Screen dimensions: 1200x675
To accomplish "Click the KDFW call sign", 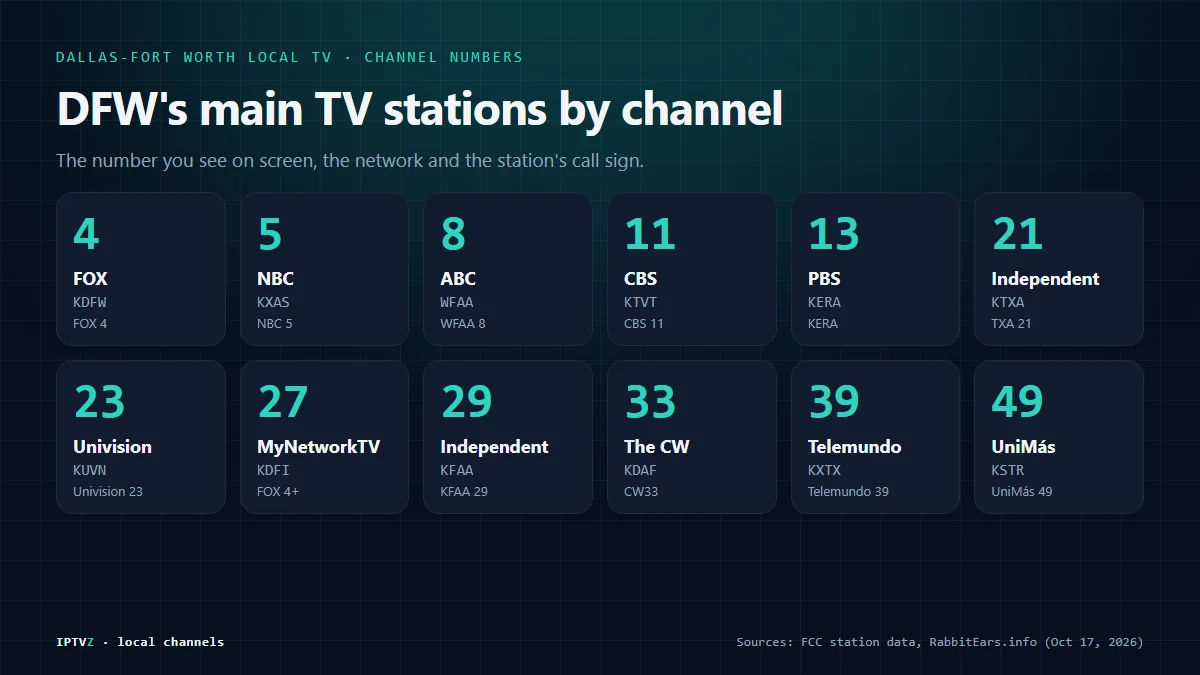I will 90,302.
